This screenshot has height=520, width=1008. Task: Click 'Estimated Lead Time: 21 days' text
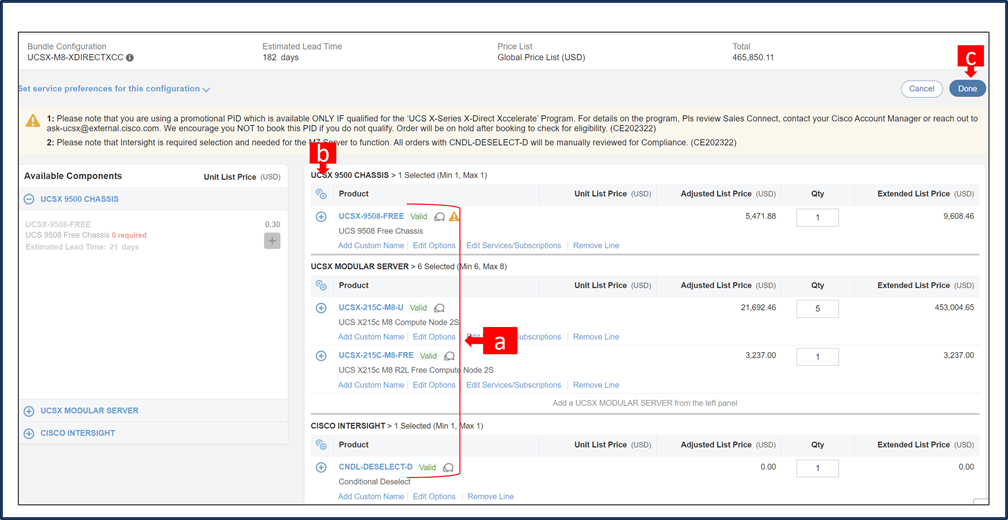pos(82,247)
